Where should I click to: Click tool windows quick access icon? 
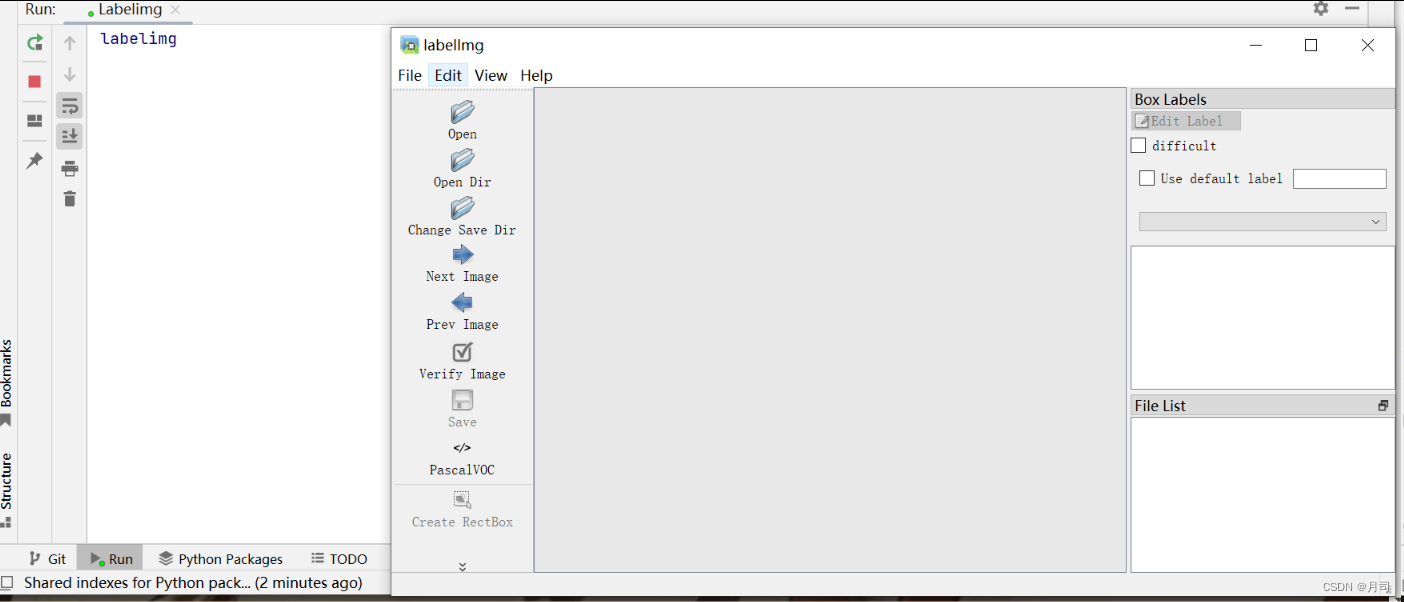pos(7,583)
